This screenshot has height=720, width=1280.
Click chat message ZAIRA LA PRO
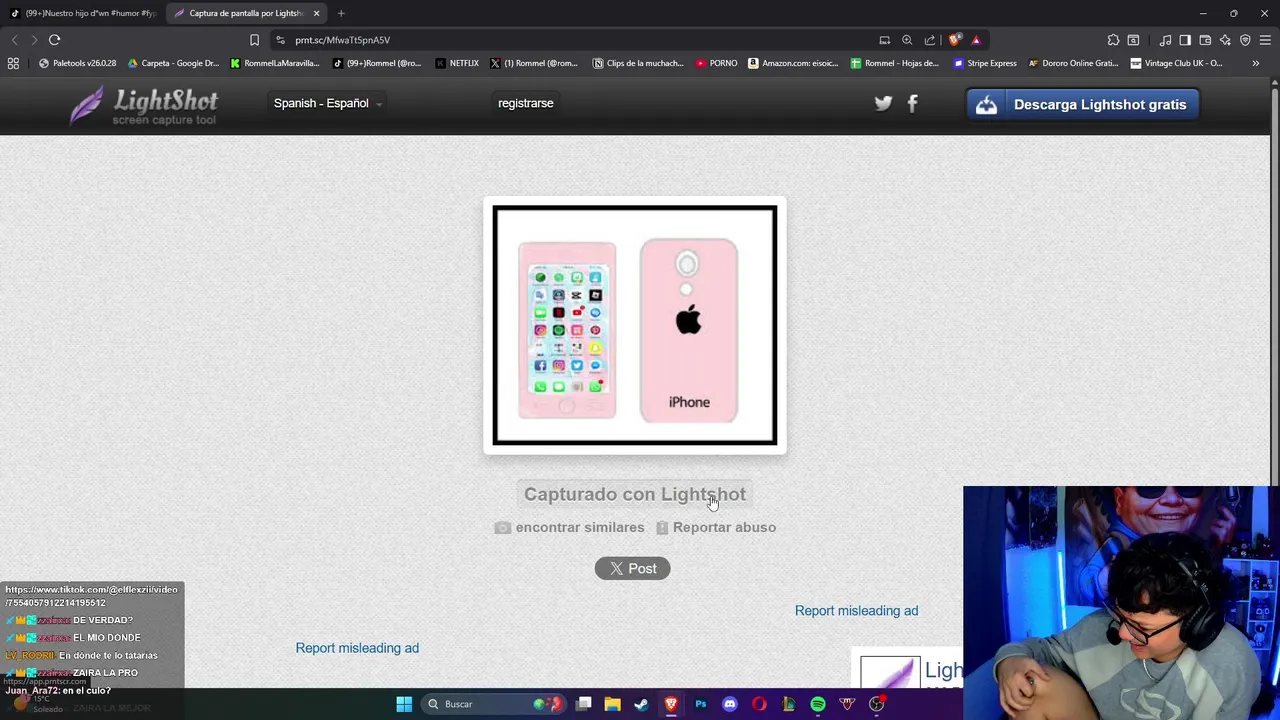[x=105, y=673]
